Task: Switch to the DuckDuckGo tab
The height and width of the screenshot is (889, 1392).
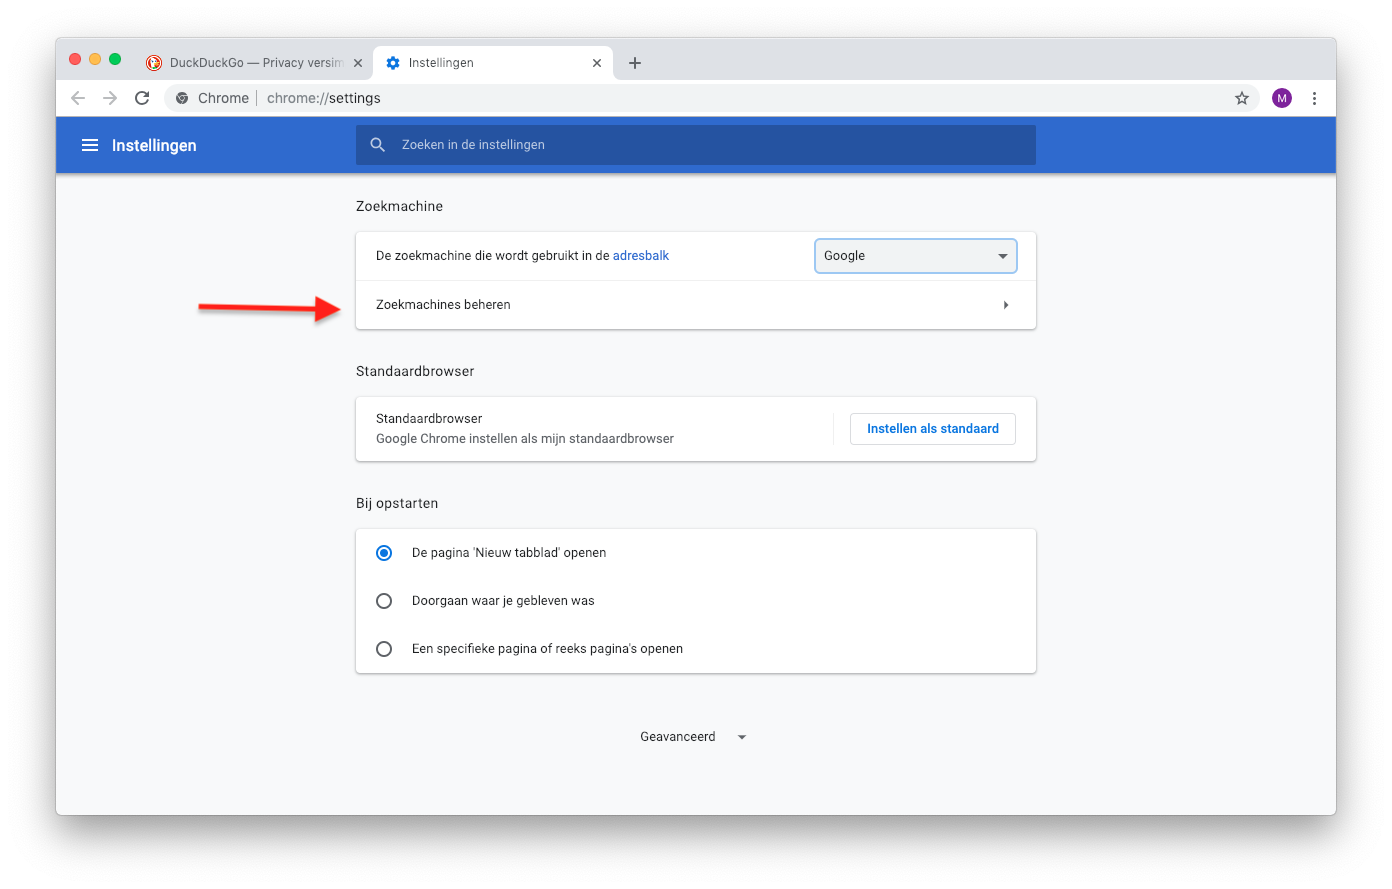Action: (250, 63)
